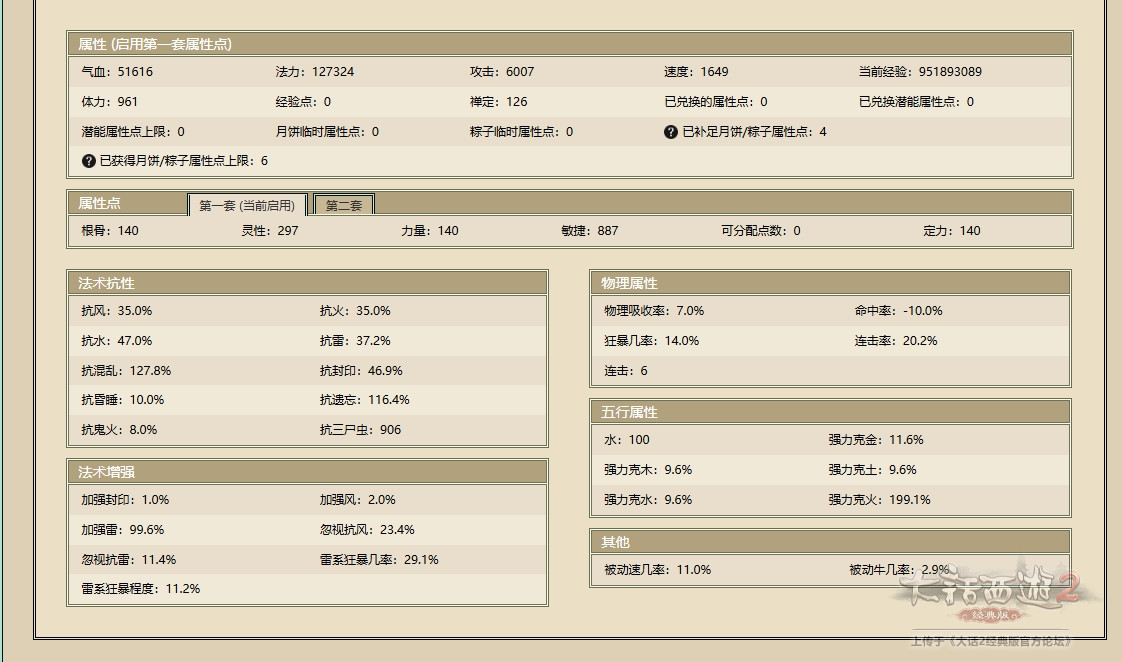
Task: Select the 法术增强 section header
Action: (x=107, y=471)
